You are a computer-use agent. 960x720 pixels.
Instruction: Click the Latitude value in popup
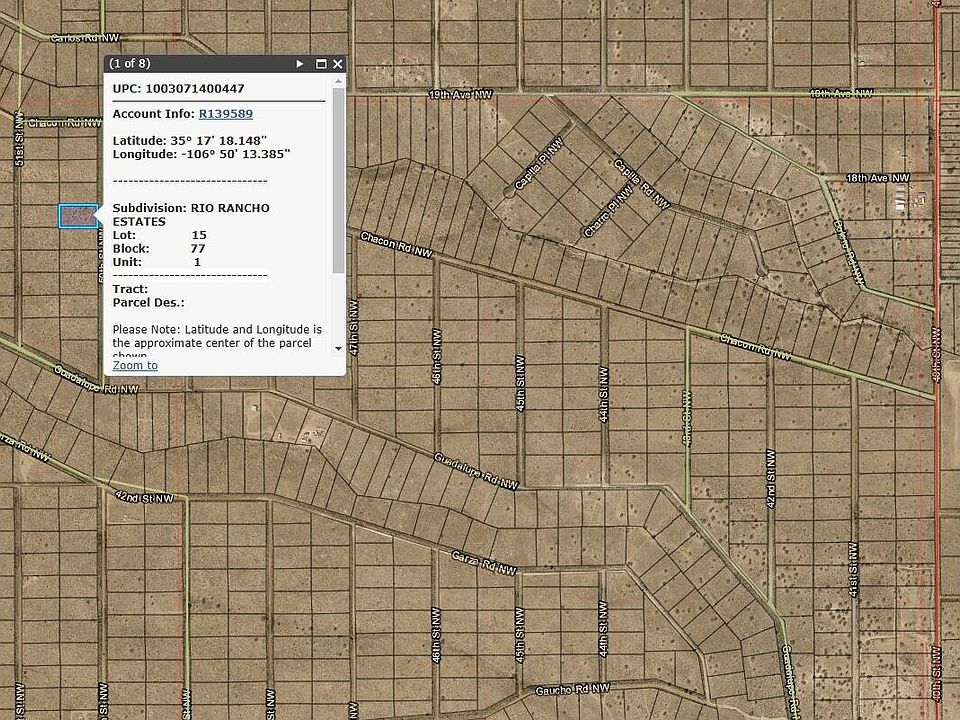coord(227,140)
